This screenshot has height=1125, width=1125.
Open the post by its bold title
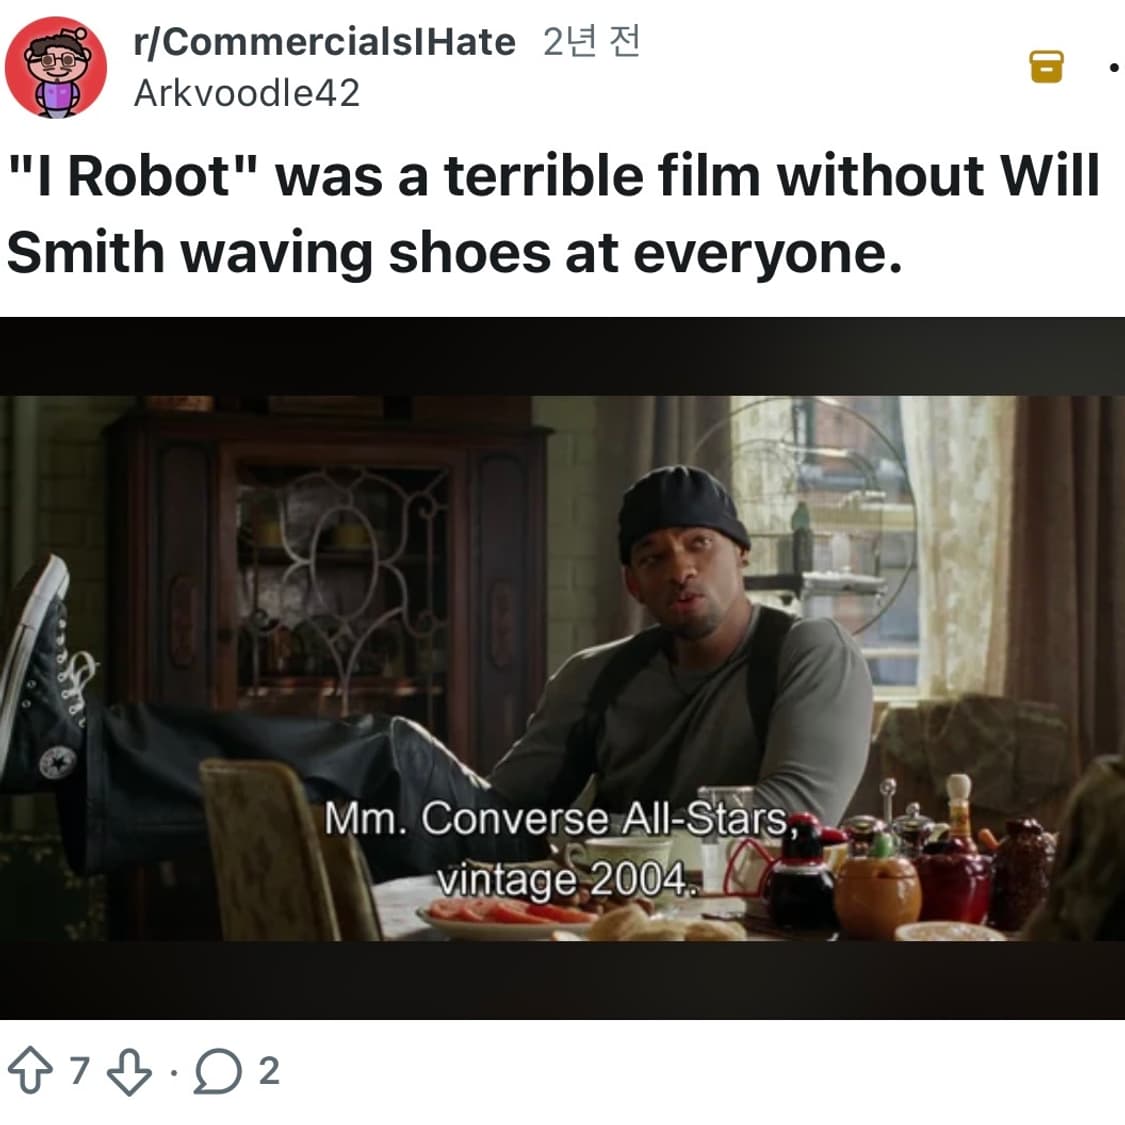coord(553,215)
